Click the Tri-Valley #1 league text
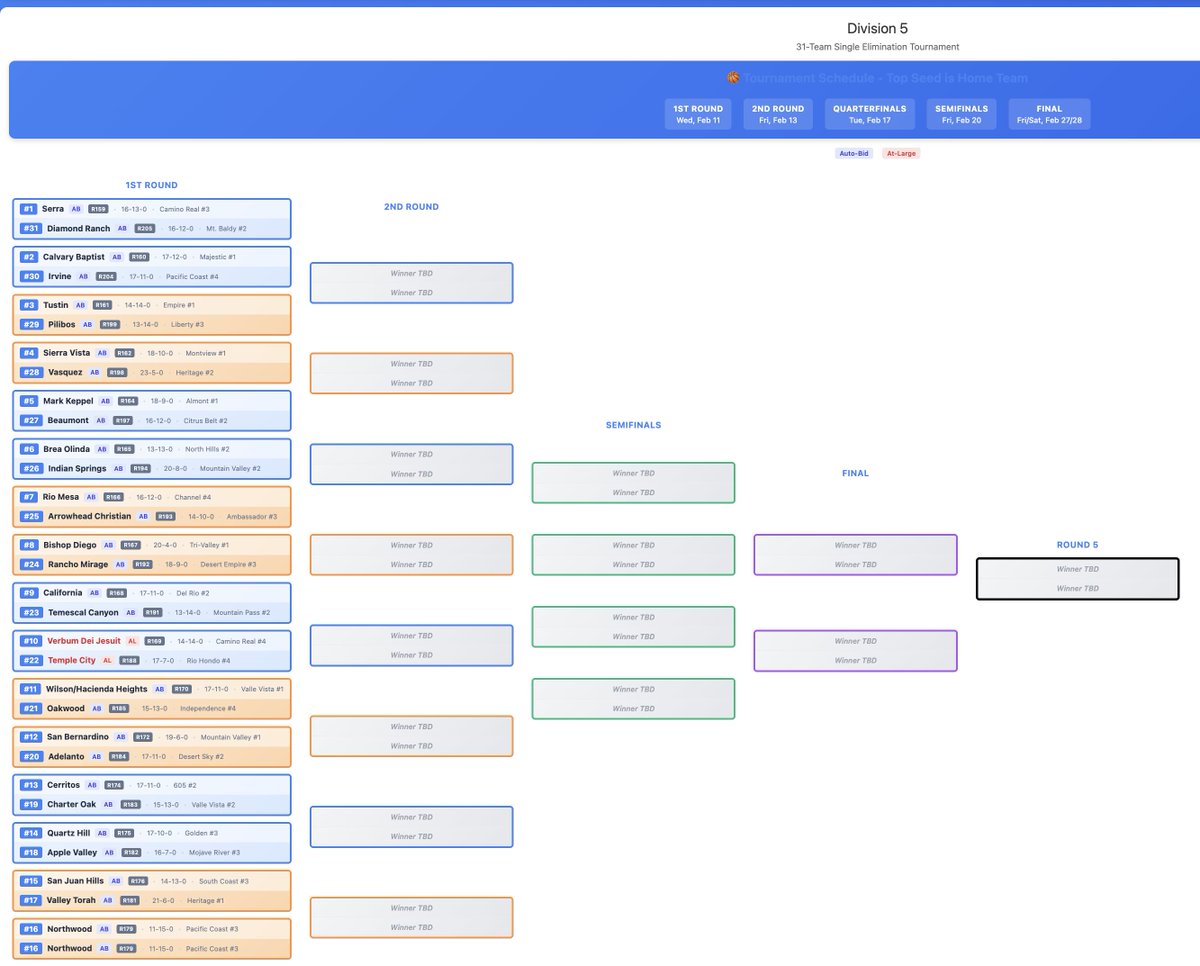Screen dimensions: 1200x966 click(209, 545)
